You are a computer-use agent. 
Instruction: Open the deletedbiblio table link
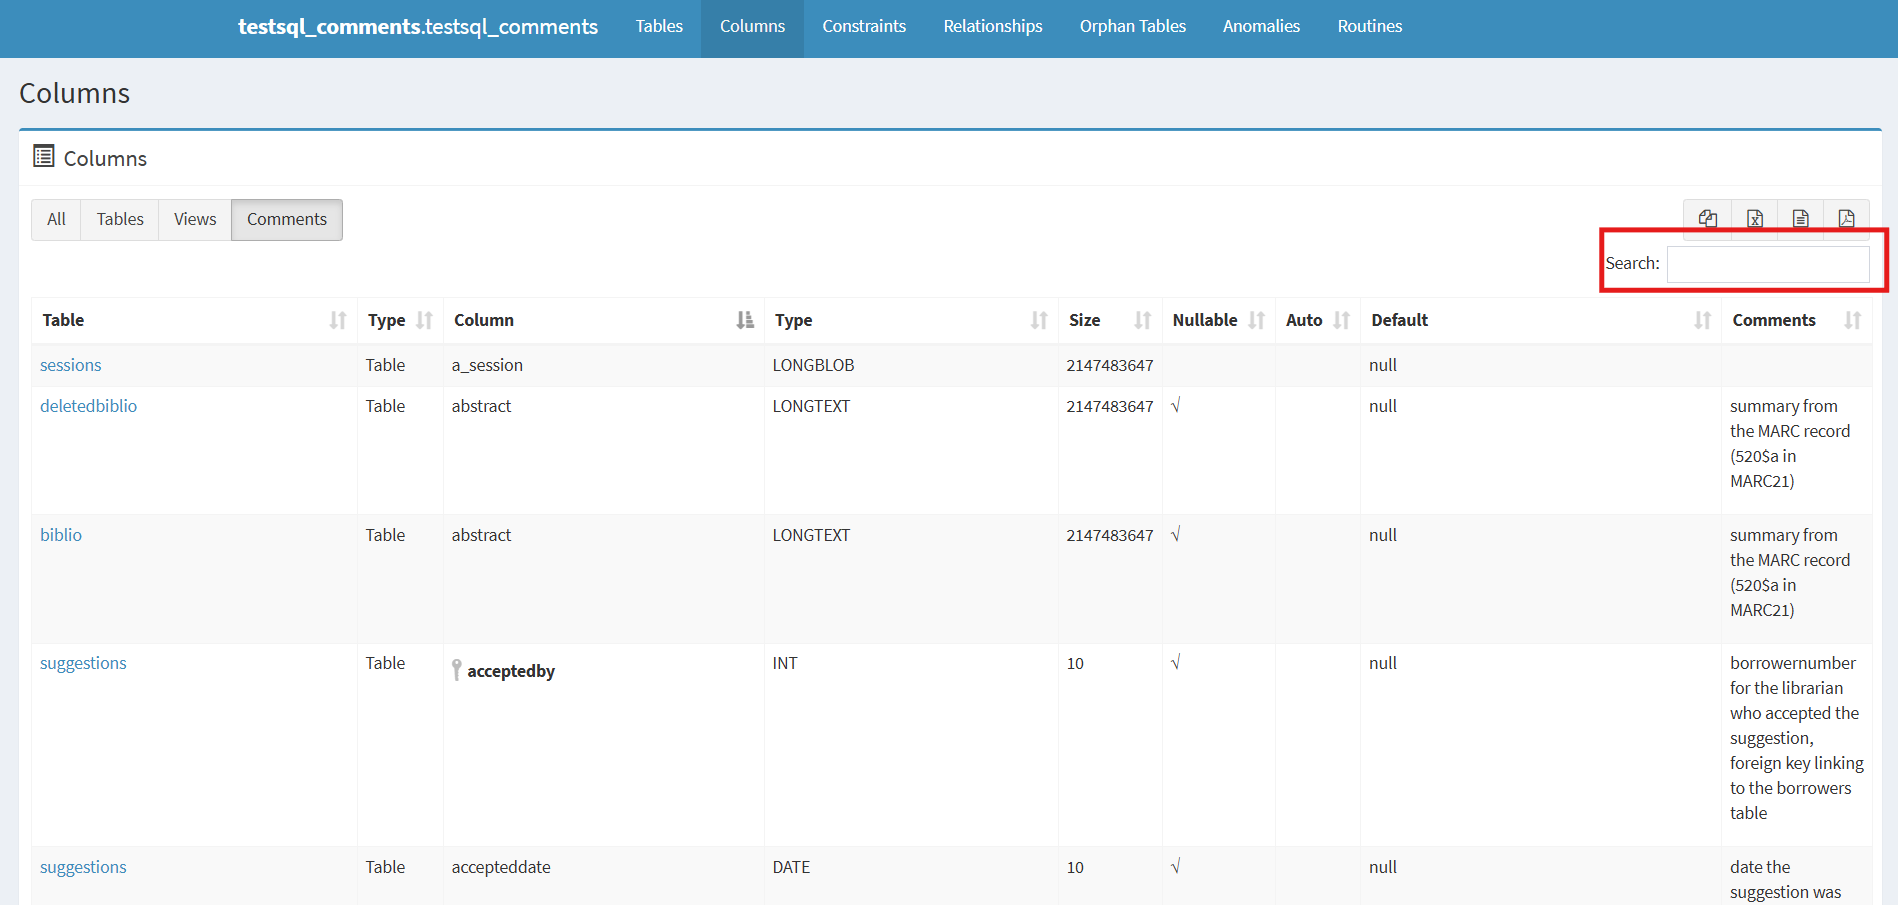click(88, 406)
